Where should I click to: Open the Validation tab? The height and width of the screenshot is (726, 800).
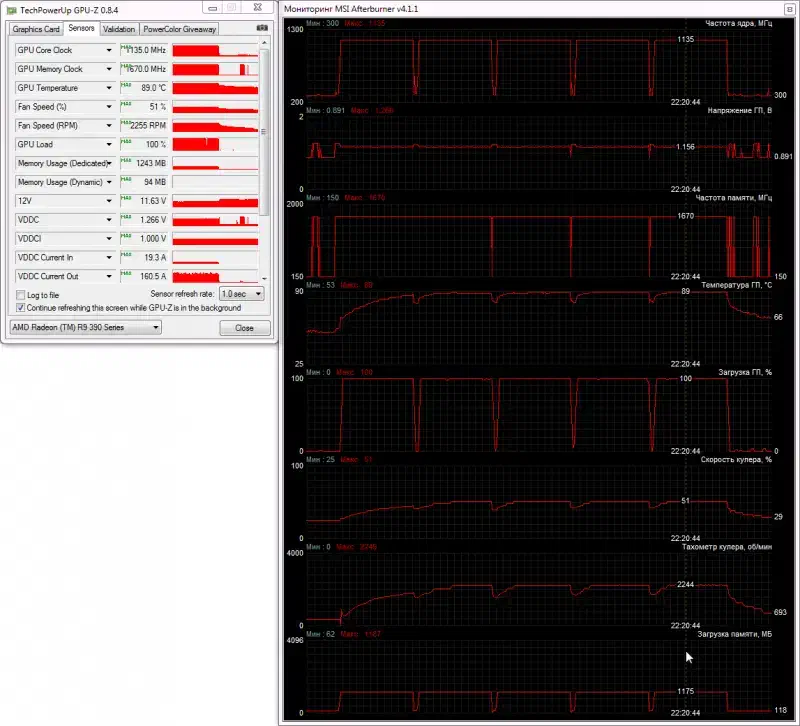point(119,29)
